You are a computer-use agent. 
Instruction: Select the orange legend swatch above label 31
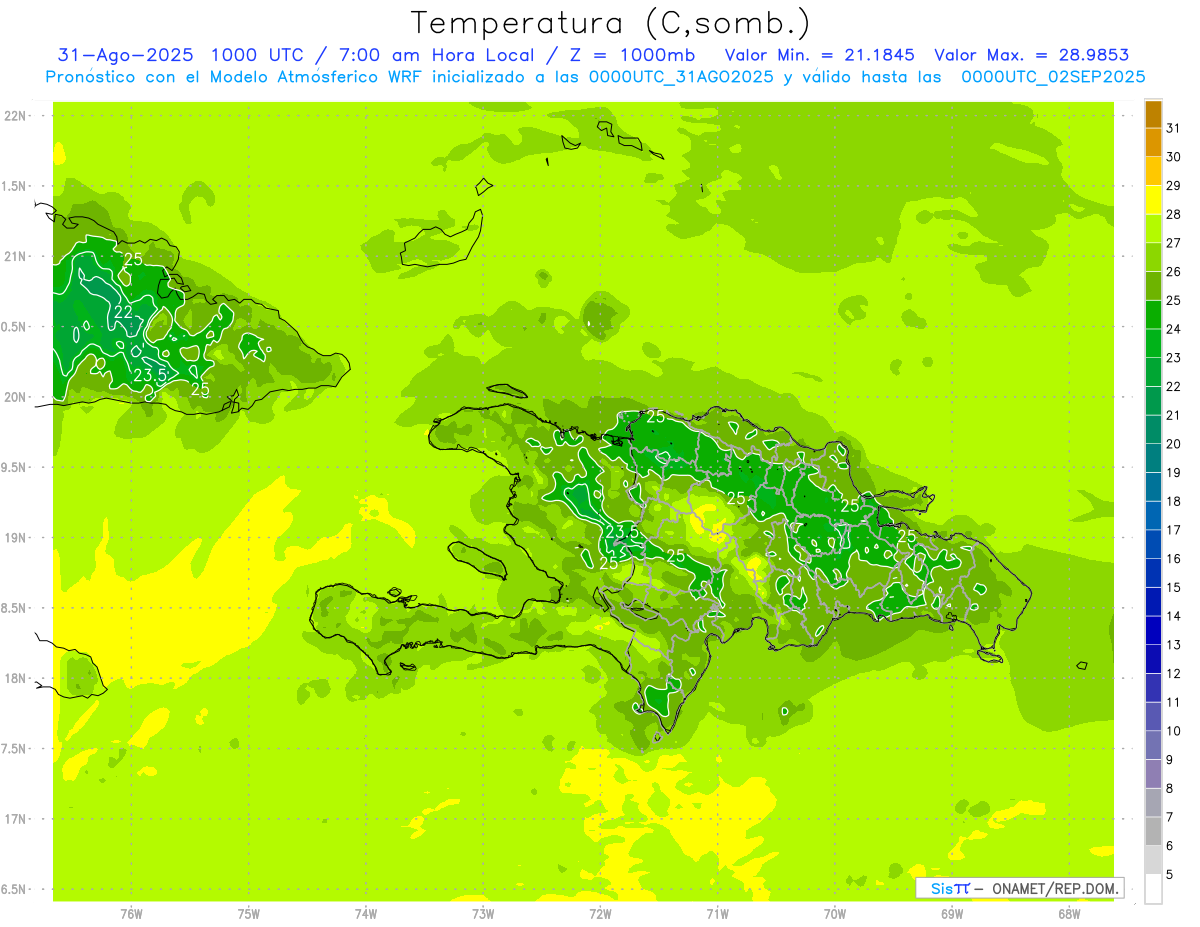point(1153,114)
